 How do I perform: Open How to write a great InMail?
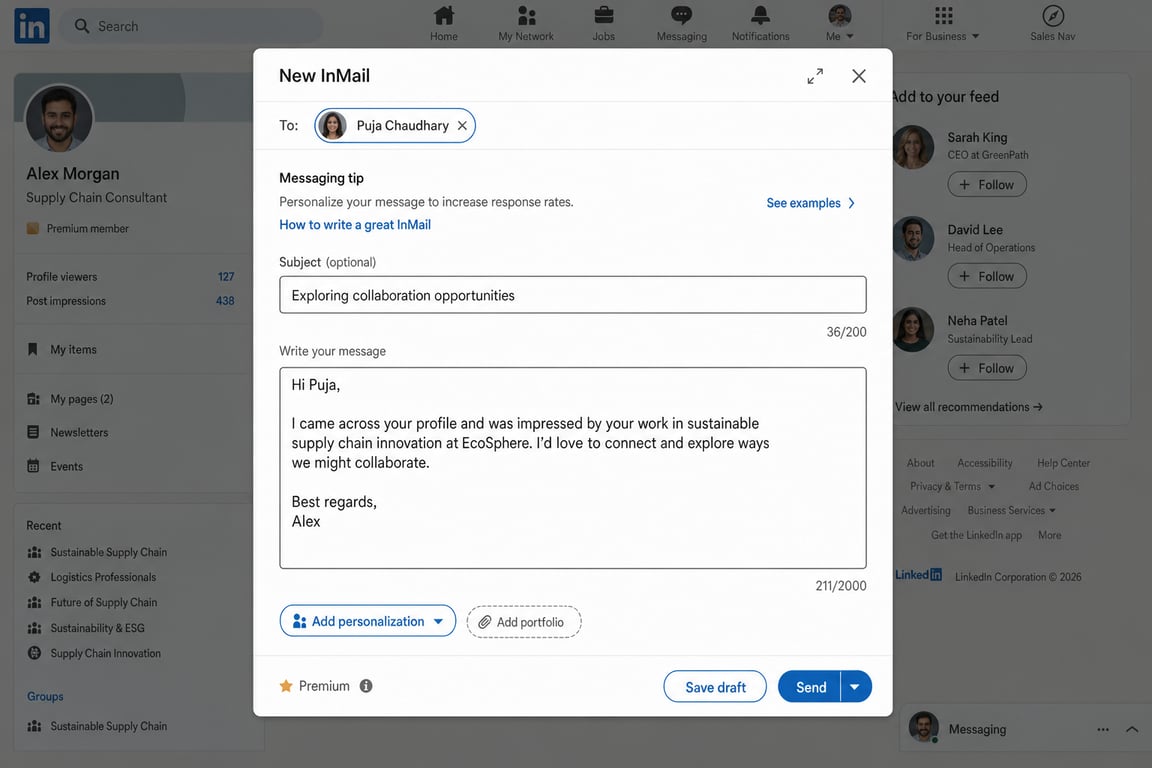point(355,224)
